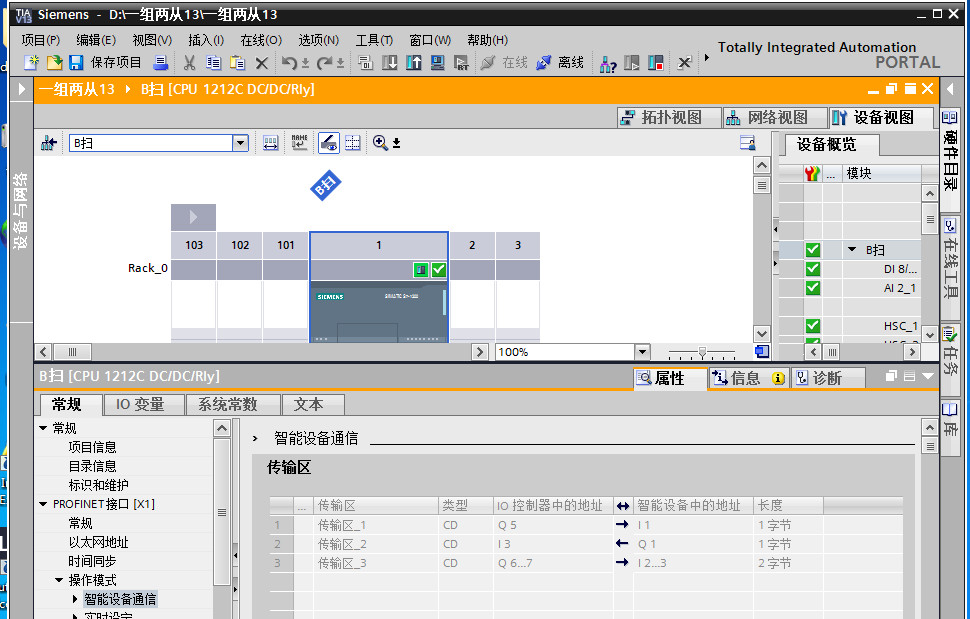The image size is (970, 619).
Task: Open accessible devices search icon
Action: (607, 62)
